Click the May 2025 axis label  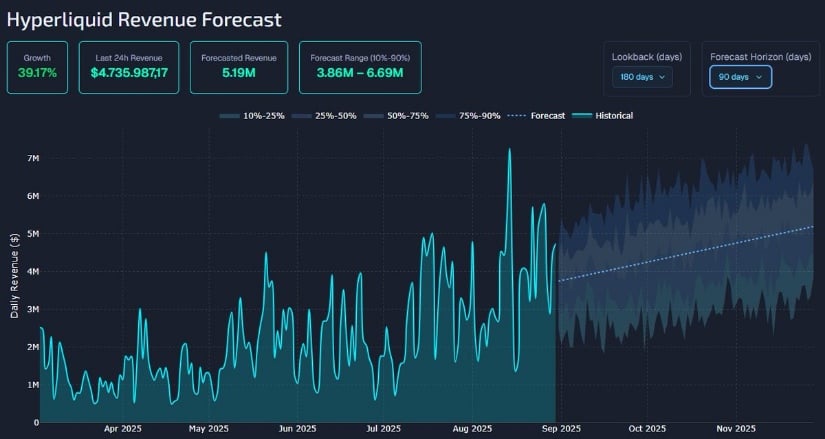point(209,428)
